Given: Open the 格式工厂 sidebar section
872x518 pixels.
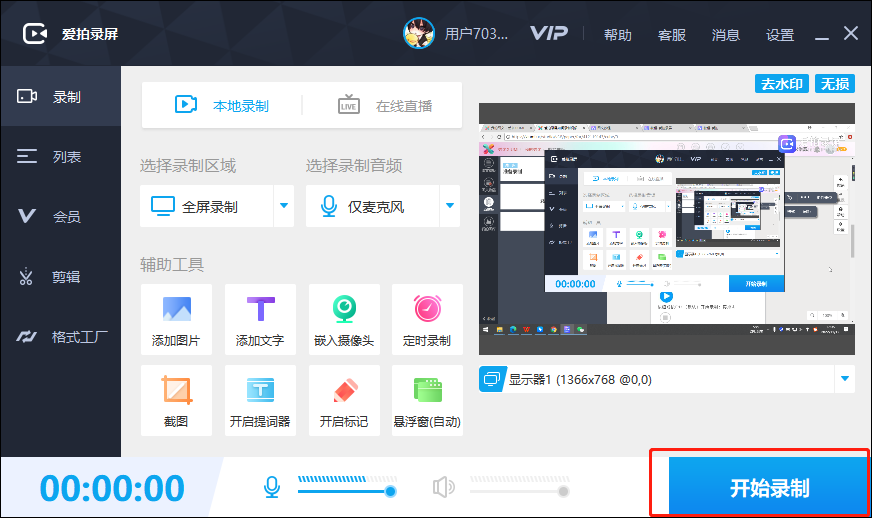Looking at the screenshot, I should pyautogui.click(x=61, y=337).
